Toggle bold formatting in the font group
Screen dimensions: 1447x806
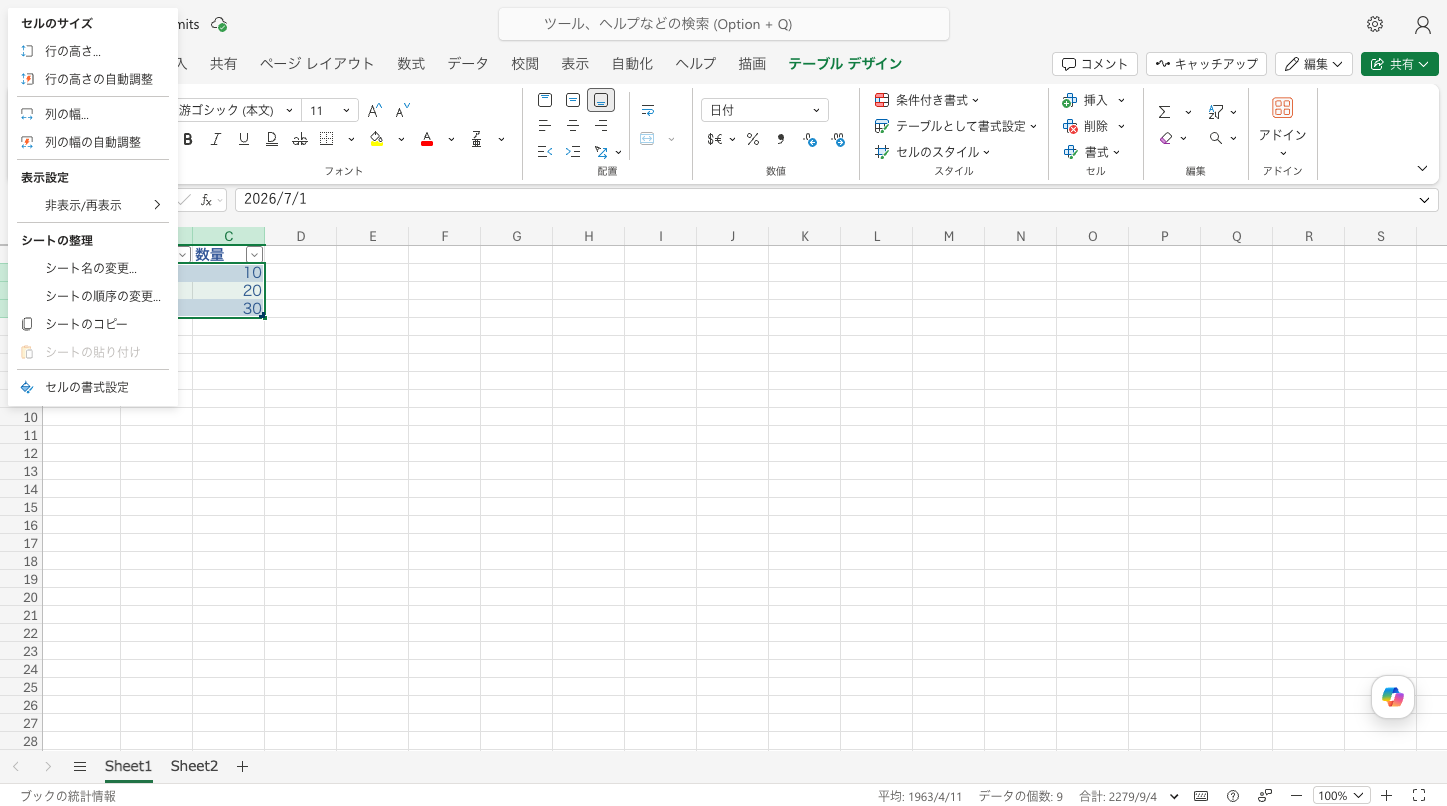point(187,139)
